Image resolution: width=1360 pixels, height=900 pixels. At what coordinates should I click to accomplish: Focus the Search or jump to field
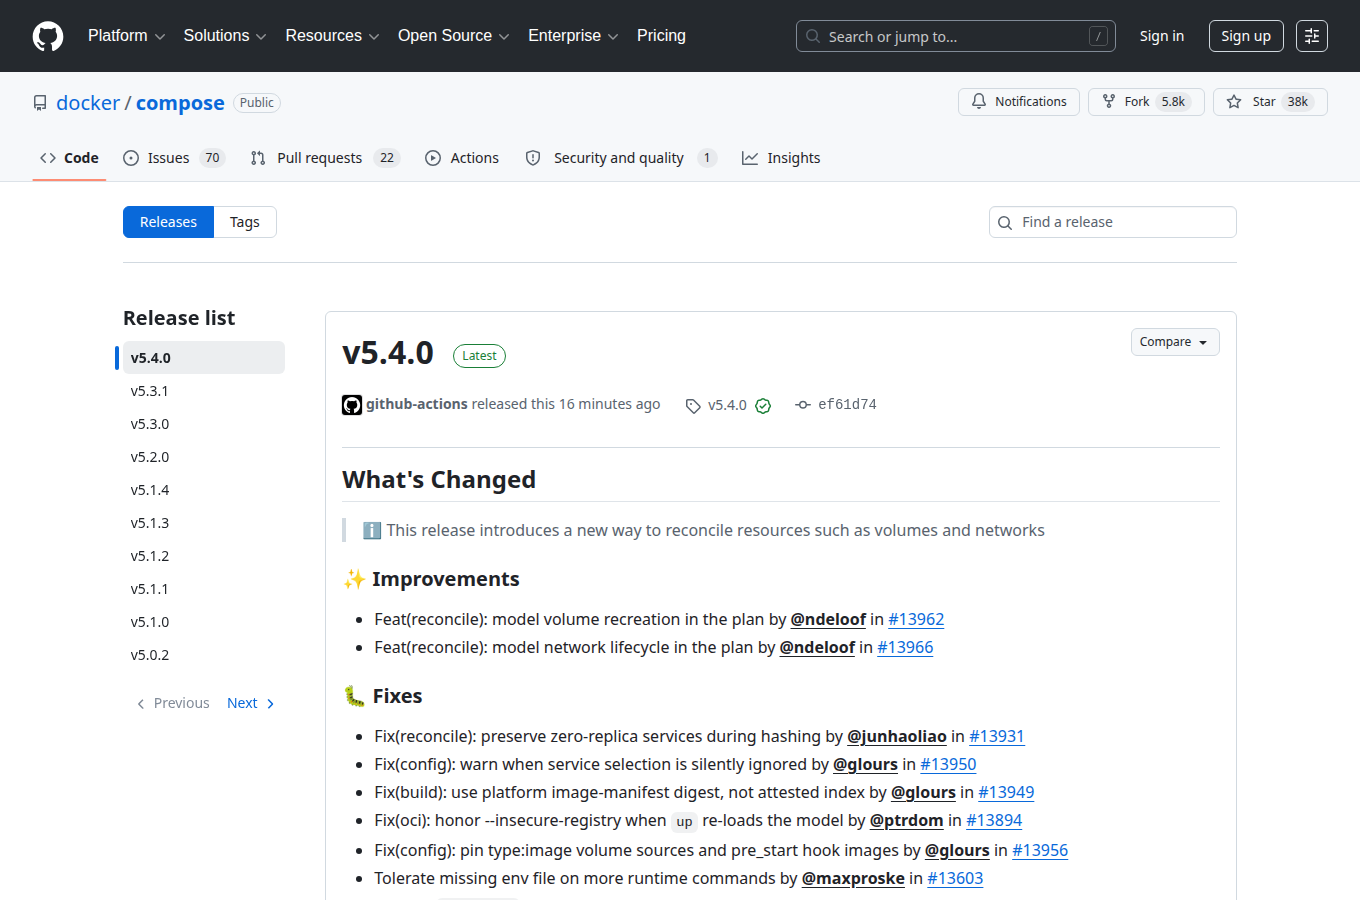coord(956,36)
